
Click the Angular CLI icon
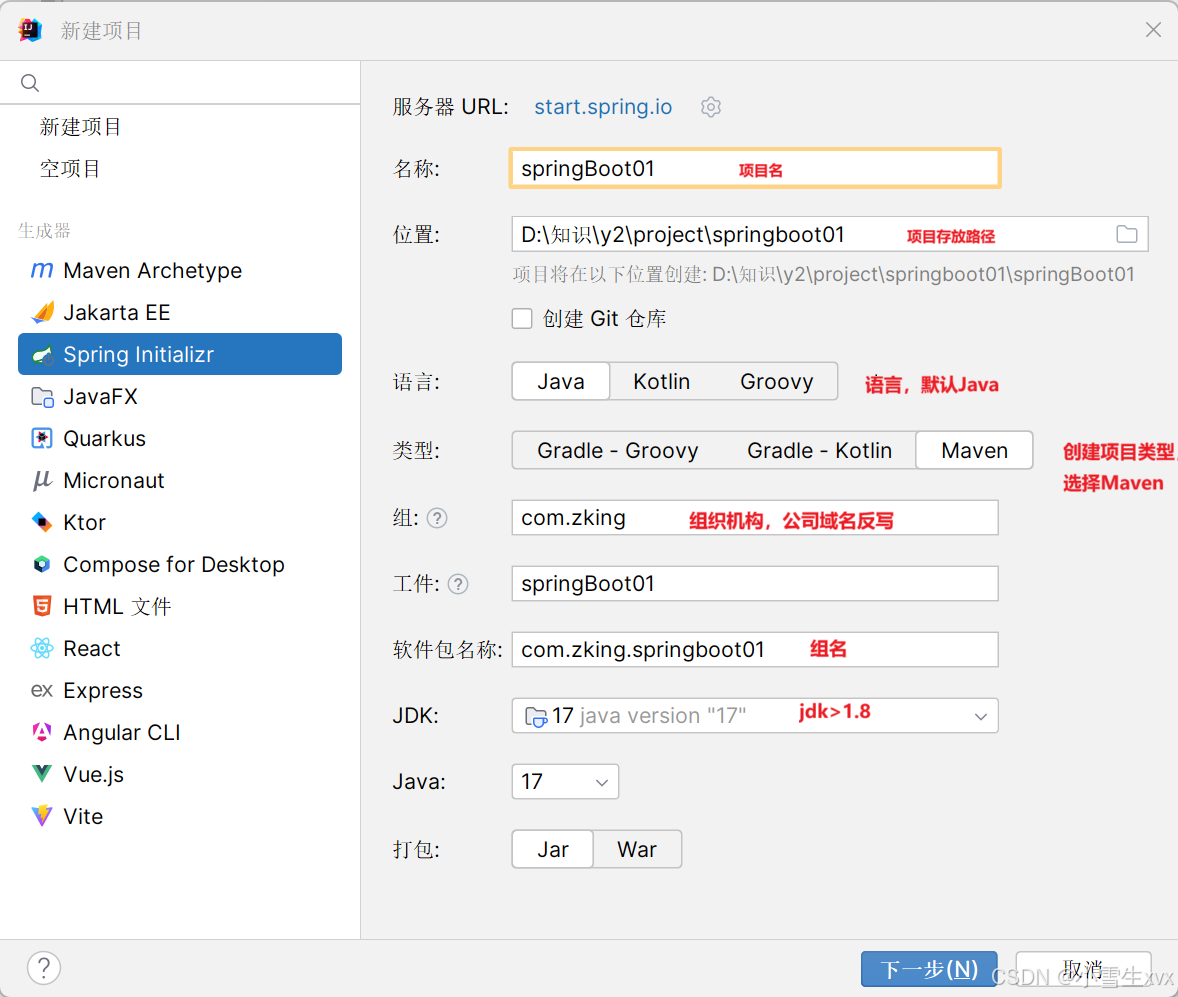42,732
